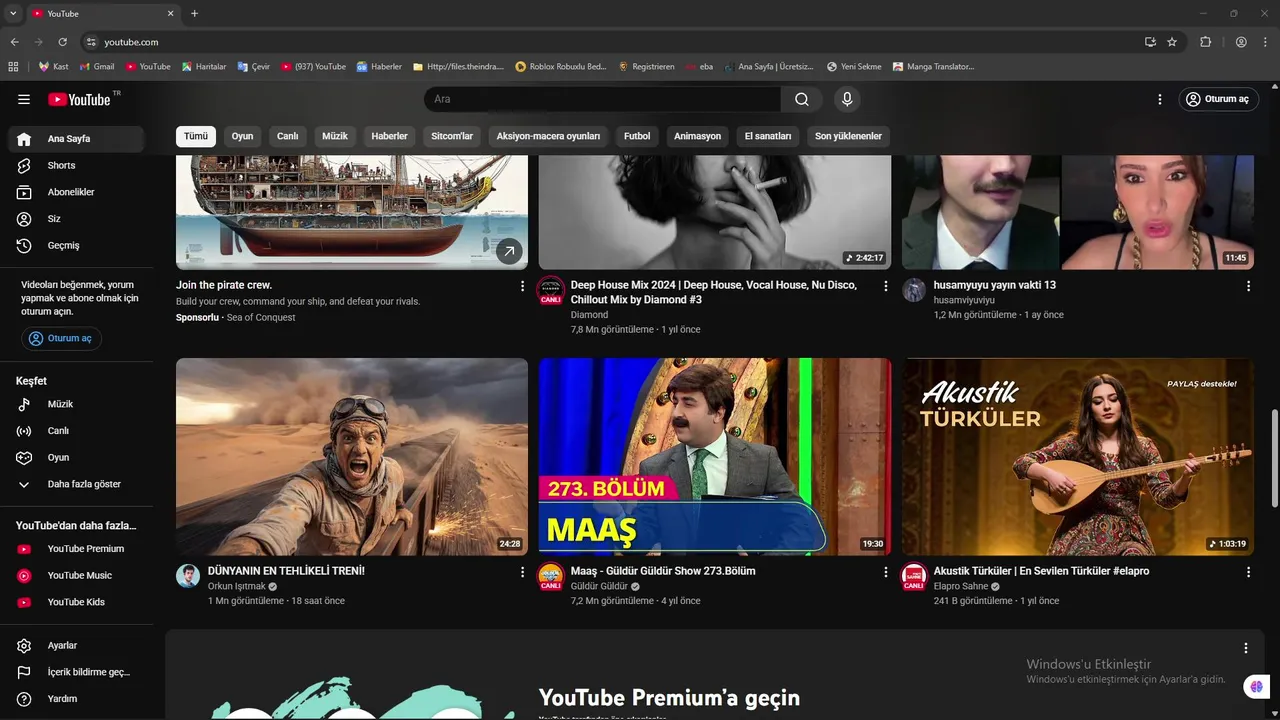Click the YouTube logo
Screen dimensions: 1280x720
pos(80,99)
